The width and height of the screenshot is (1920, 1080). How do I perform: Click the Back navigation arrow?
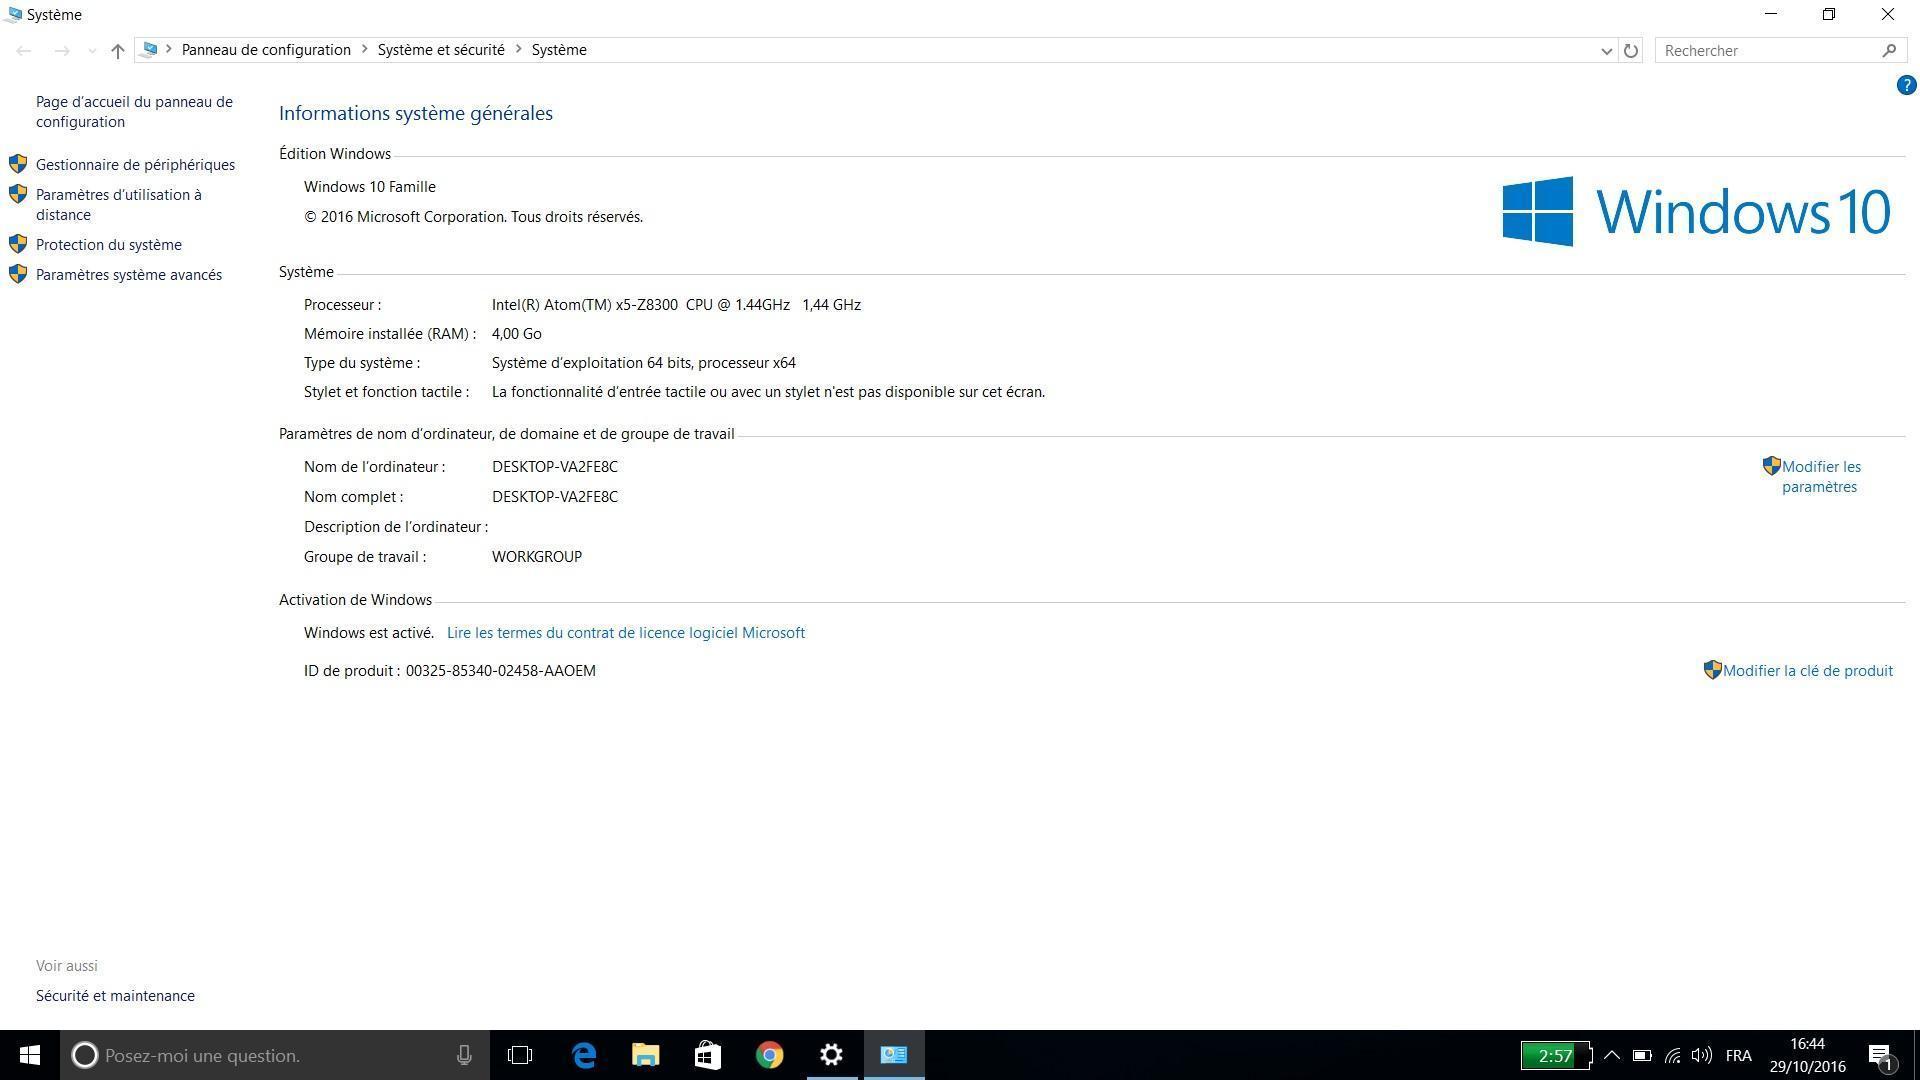(x=24, y=50)
